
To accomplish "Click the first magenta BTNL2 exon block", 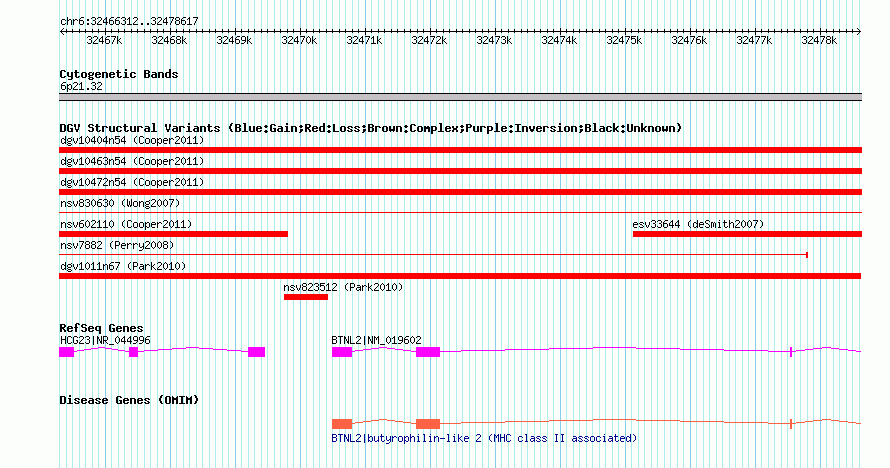I will pyautogui.click(x=342, y=352).
